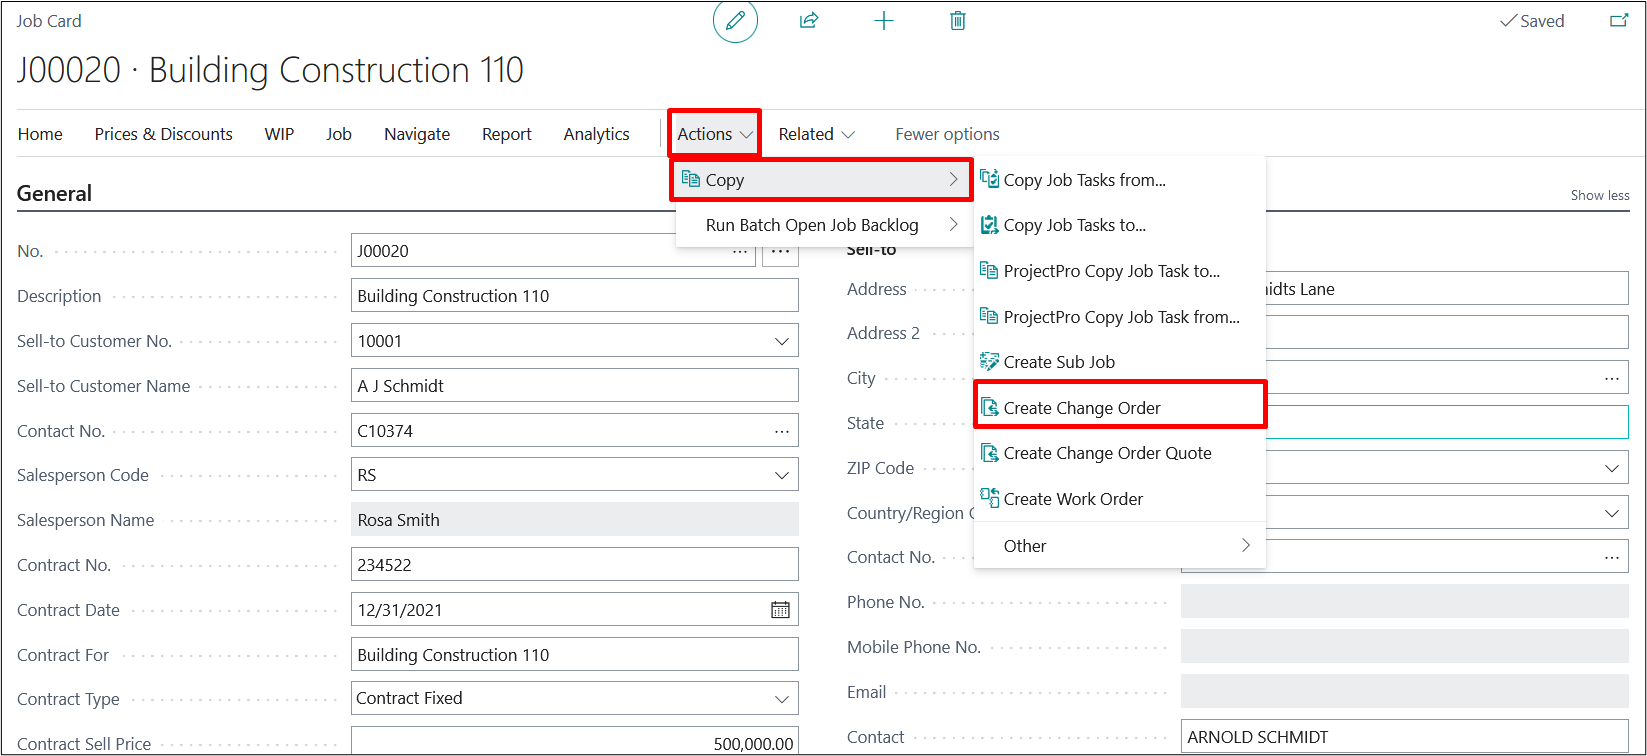Switch to Prices & Discounts tab

click(163, 134)
